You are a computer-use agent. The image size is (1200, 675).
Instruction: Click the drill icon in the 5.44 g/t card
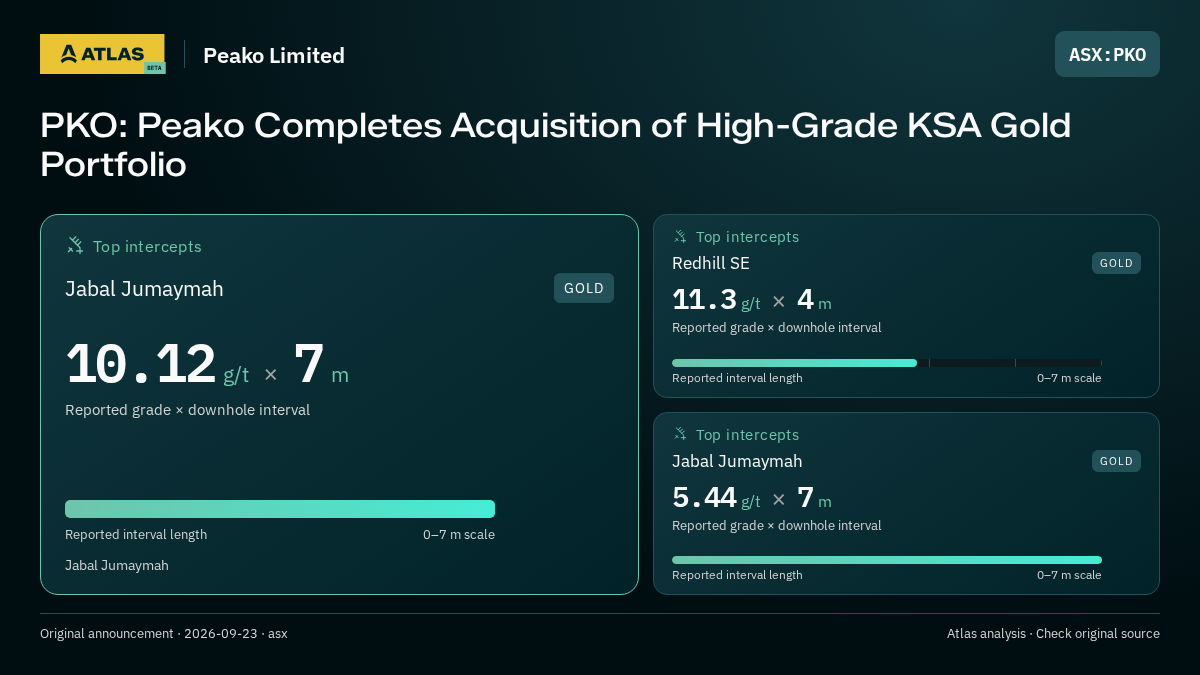(x=680, y=434)
